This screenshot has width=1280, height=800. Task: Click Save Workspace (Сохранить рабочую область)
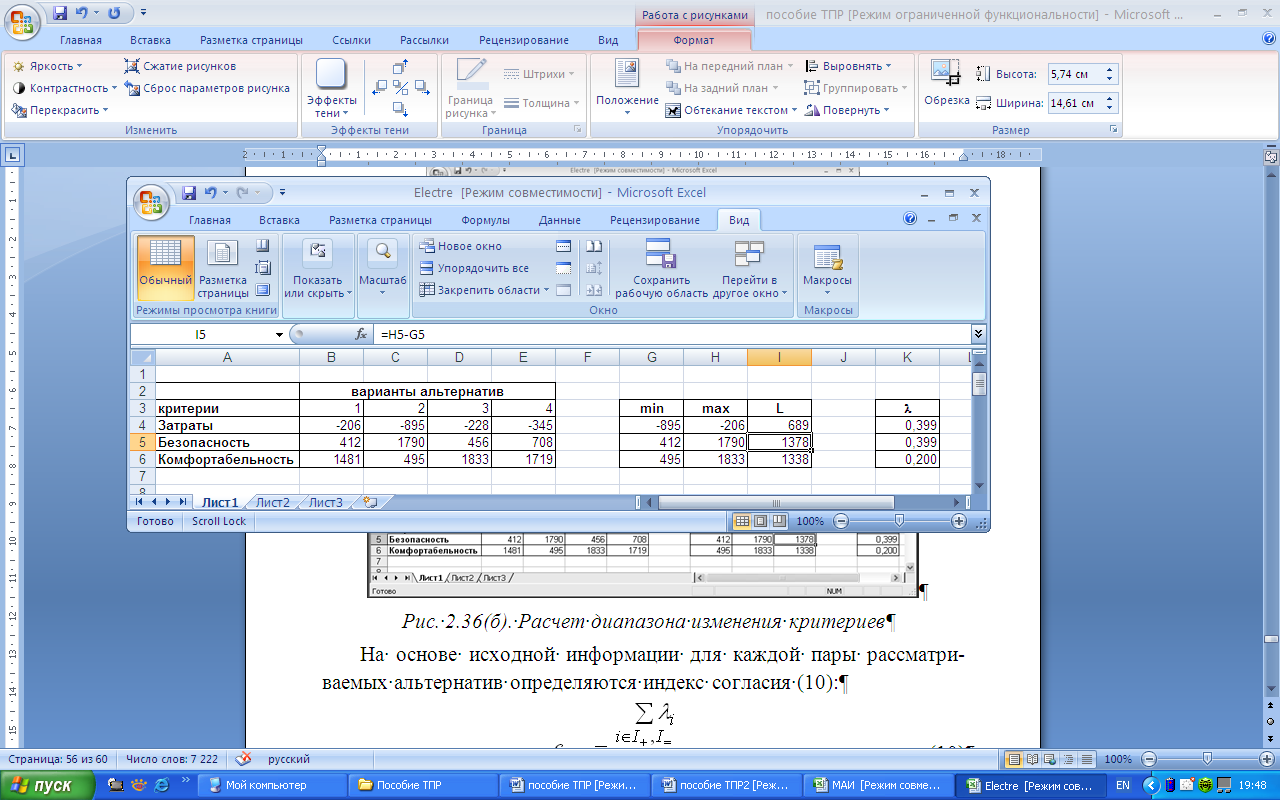click(661, 269)
